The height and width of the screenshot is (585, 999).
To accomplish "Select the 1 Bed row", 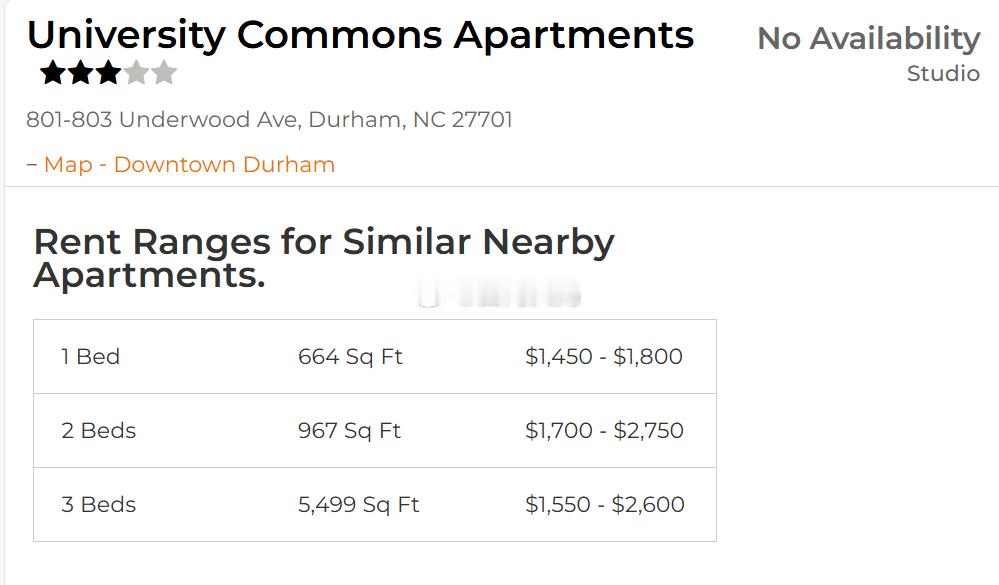I will pos(375,357).
